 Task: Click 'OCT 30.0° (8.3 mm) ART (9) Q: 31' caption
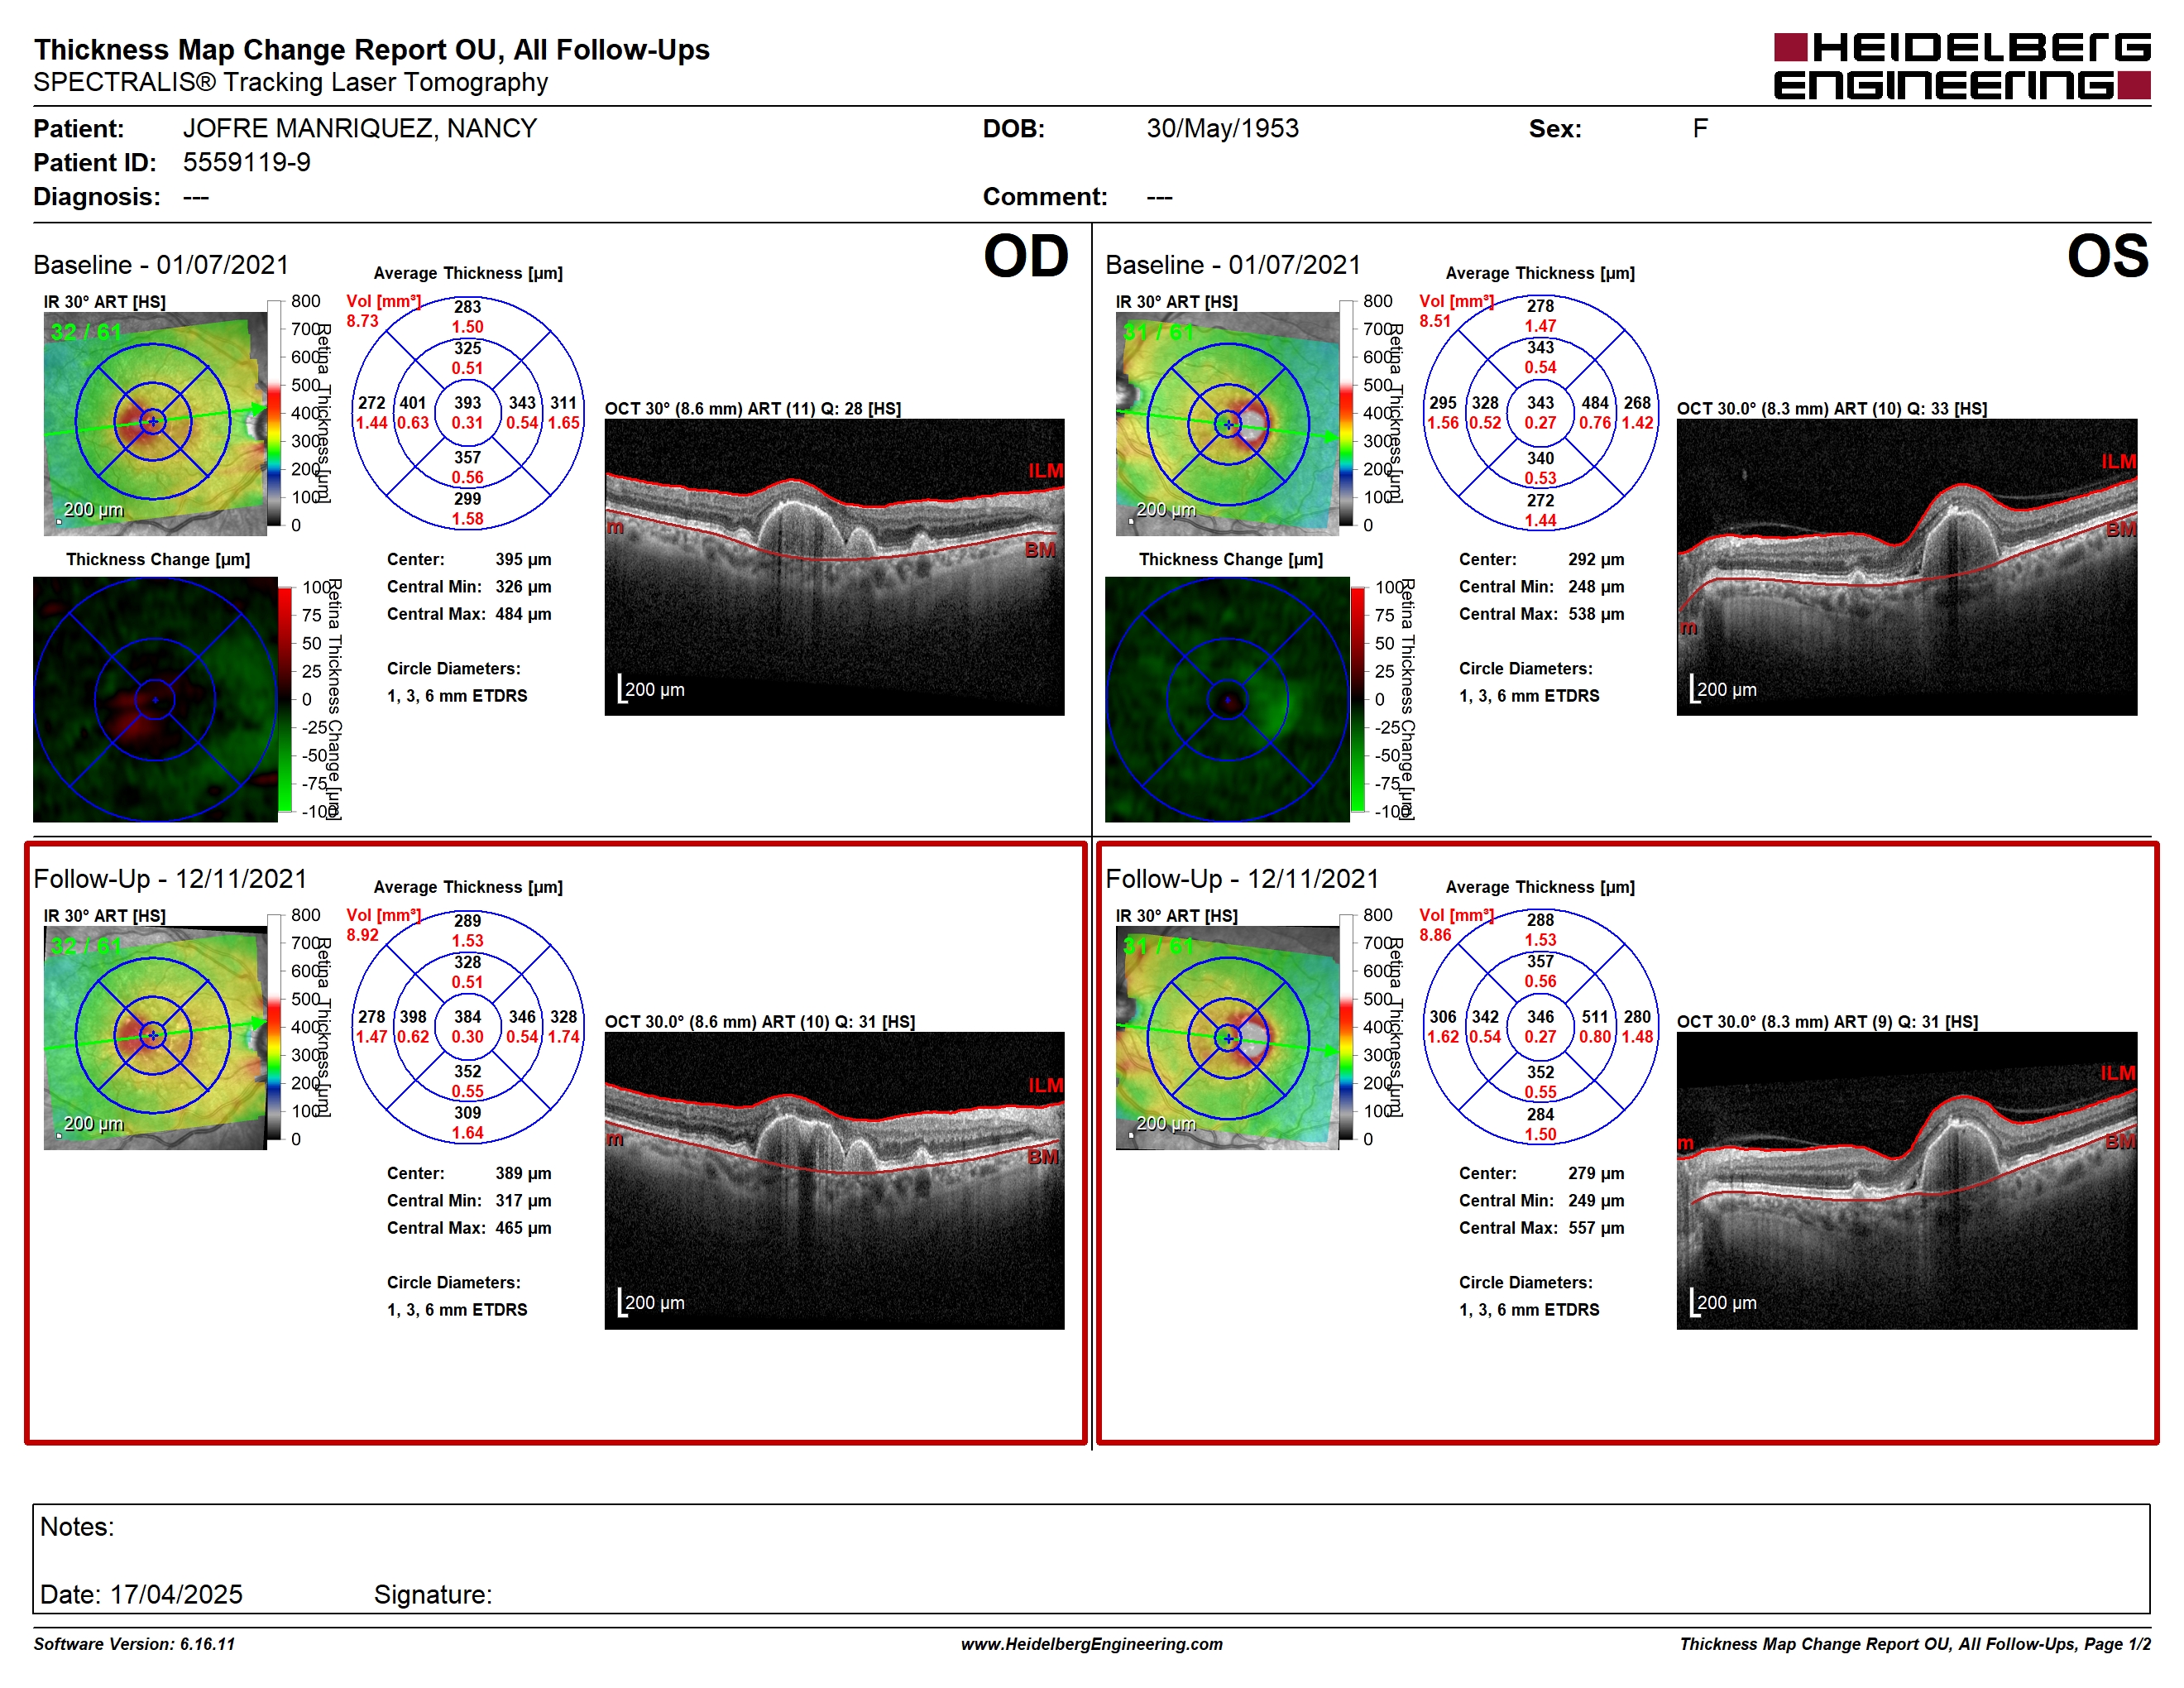[1827, 1022]
